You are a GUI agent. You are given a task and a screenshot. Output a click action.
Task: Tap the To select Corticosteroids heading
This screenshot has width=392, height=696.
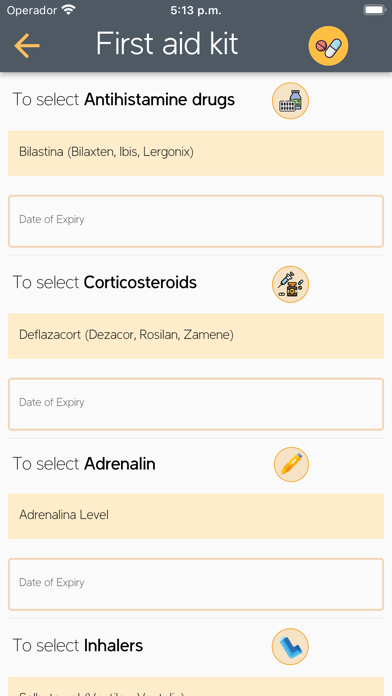104,282
